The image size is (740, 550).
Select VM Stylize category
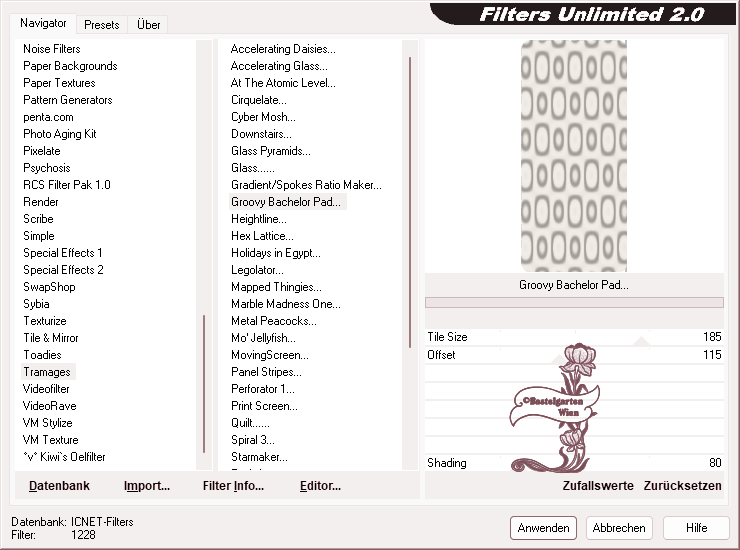pyautogui.click(x=48, y=423)
